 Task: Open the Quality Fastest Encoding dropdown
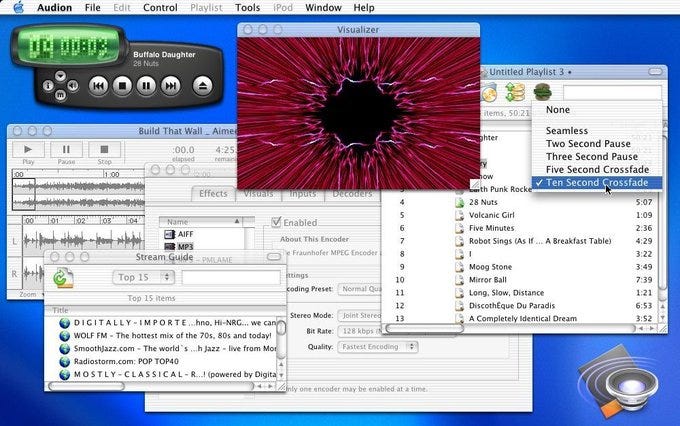[378, 347]
